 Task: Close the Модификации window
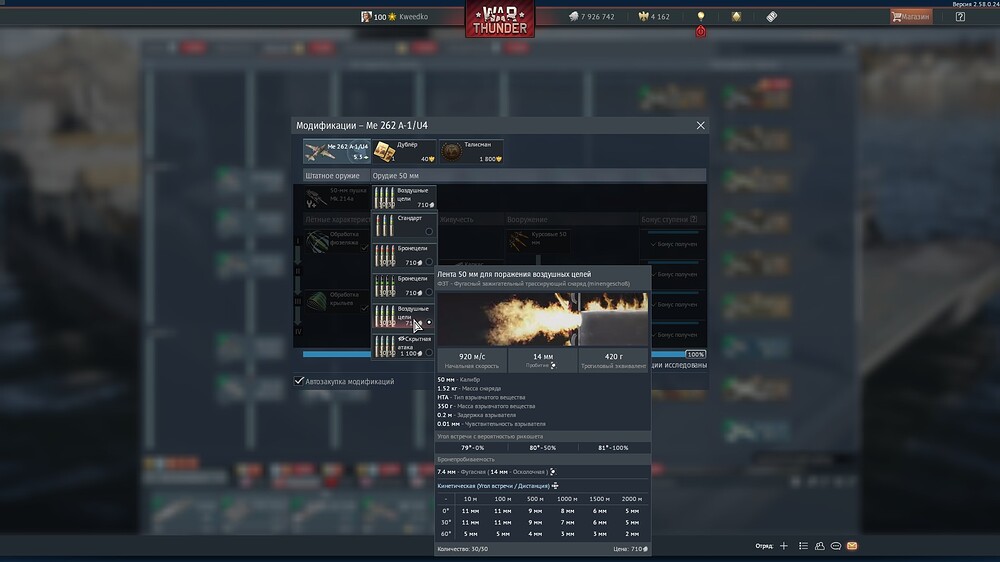(x=700, y=126)
